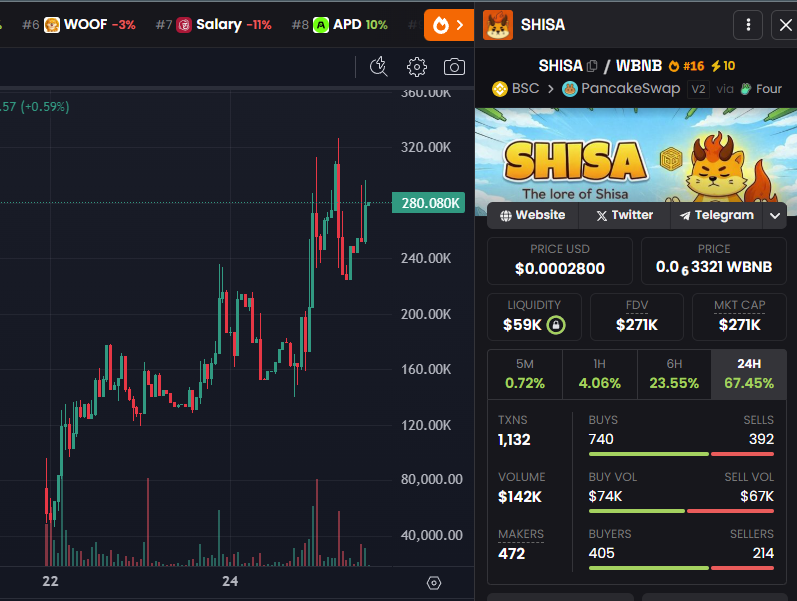Click the buyers/sellers ratio bar
Screen dimensions: 797x601
click(x=681, y=567)
